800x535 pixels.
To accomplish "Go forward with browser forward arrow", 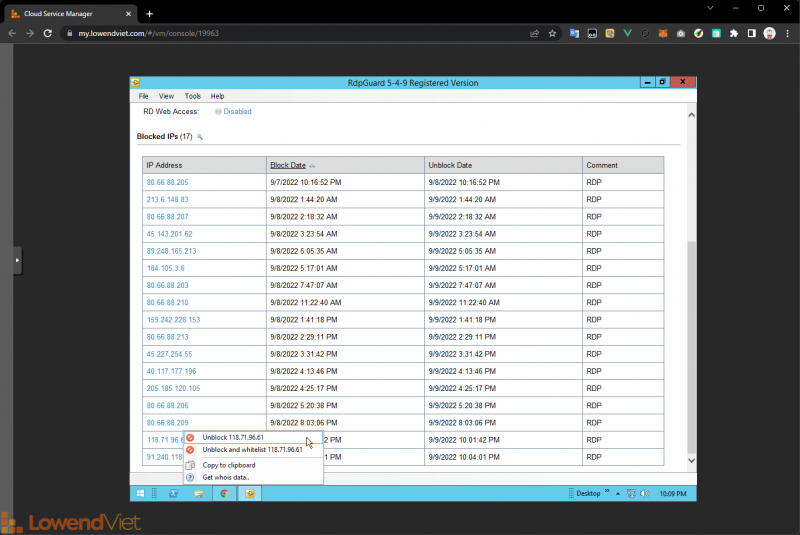I will click(30, 33).
